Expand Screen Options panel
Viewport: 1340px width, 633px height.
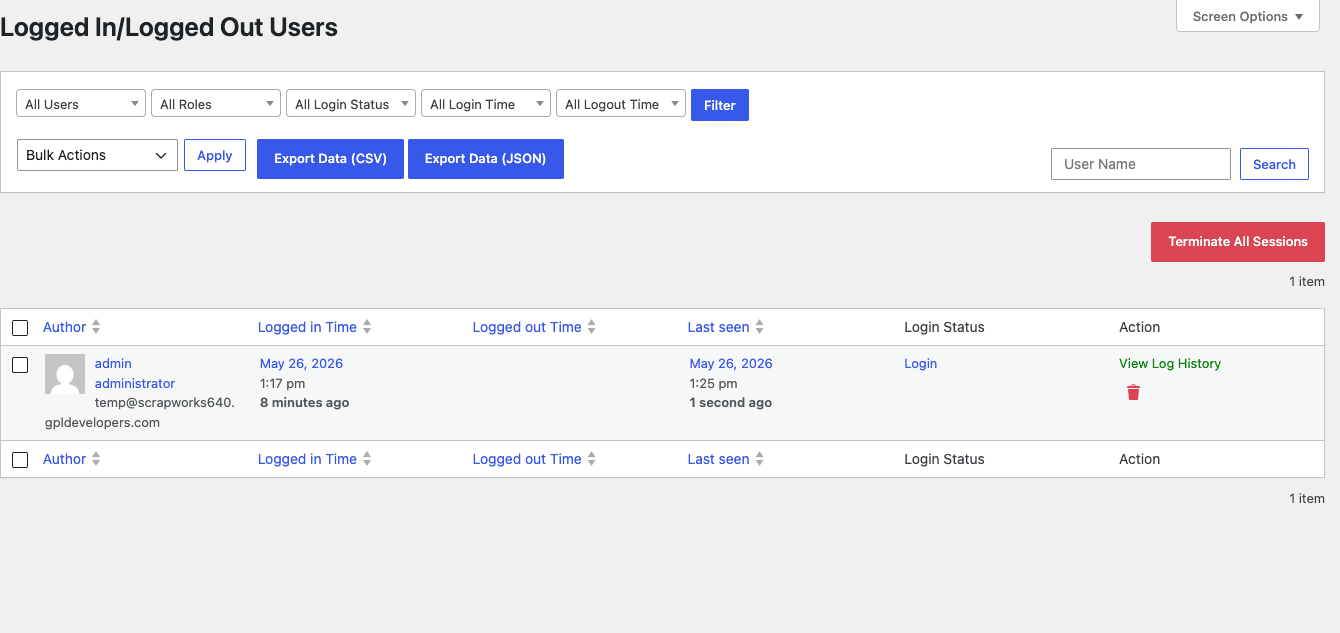[x=1248, y=16]
